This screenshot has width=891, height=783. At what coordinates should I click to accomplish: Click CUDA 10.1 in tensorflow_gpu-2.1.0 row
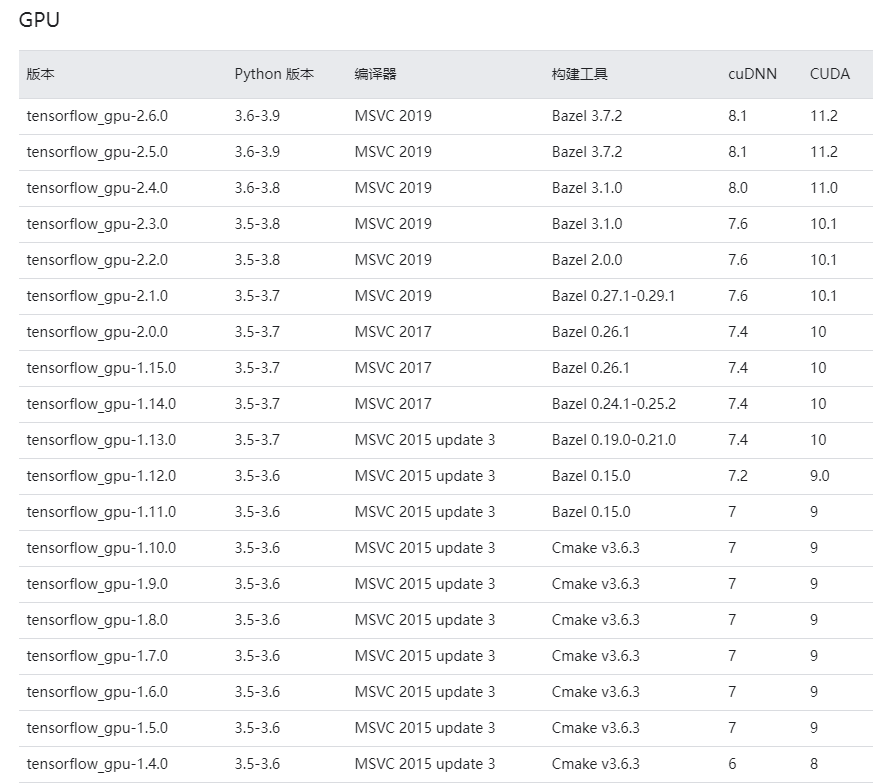point(823,296)
